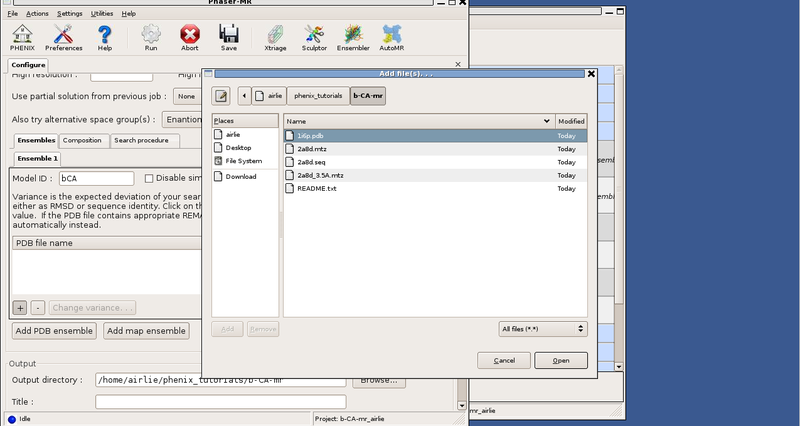Click the PHENIX home icon
This screenshot has width=800, height=426.
(x=21, y=37)
